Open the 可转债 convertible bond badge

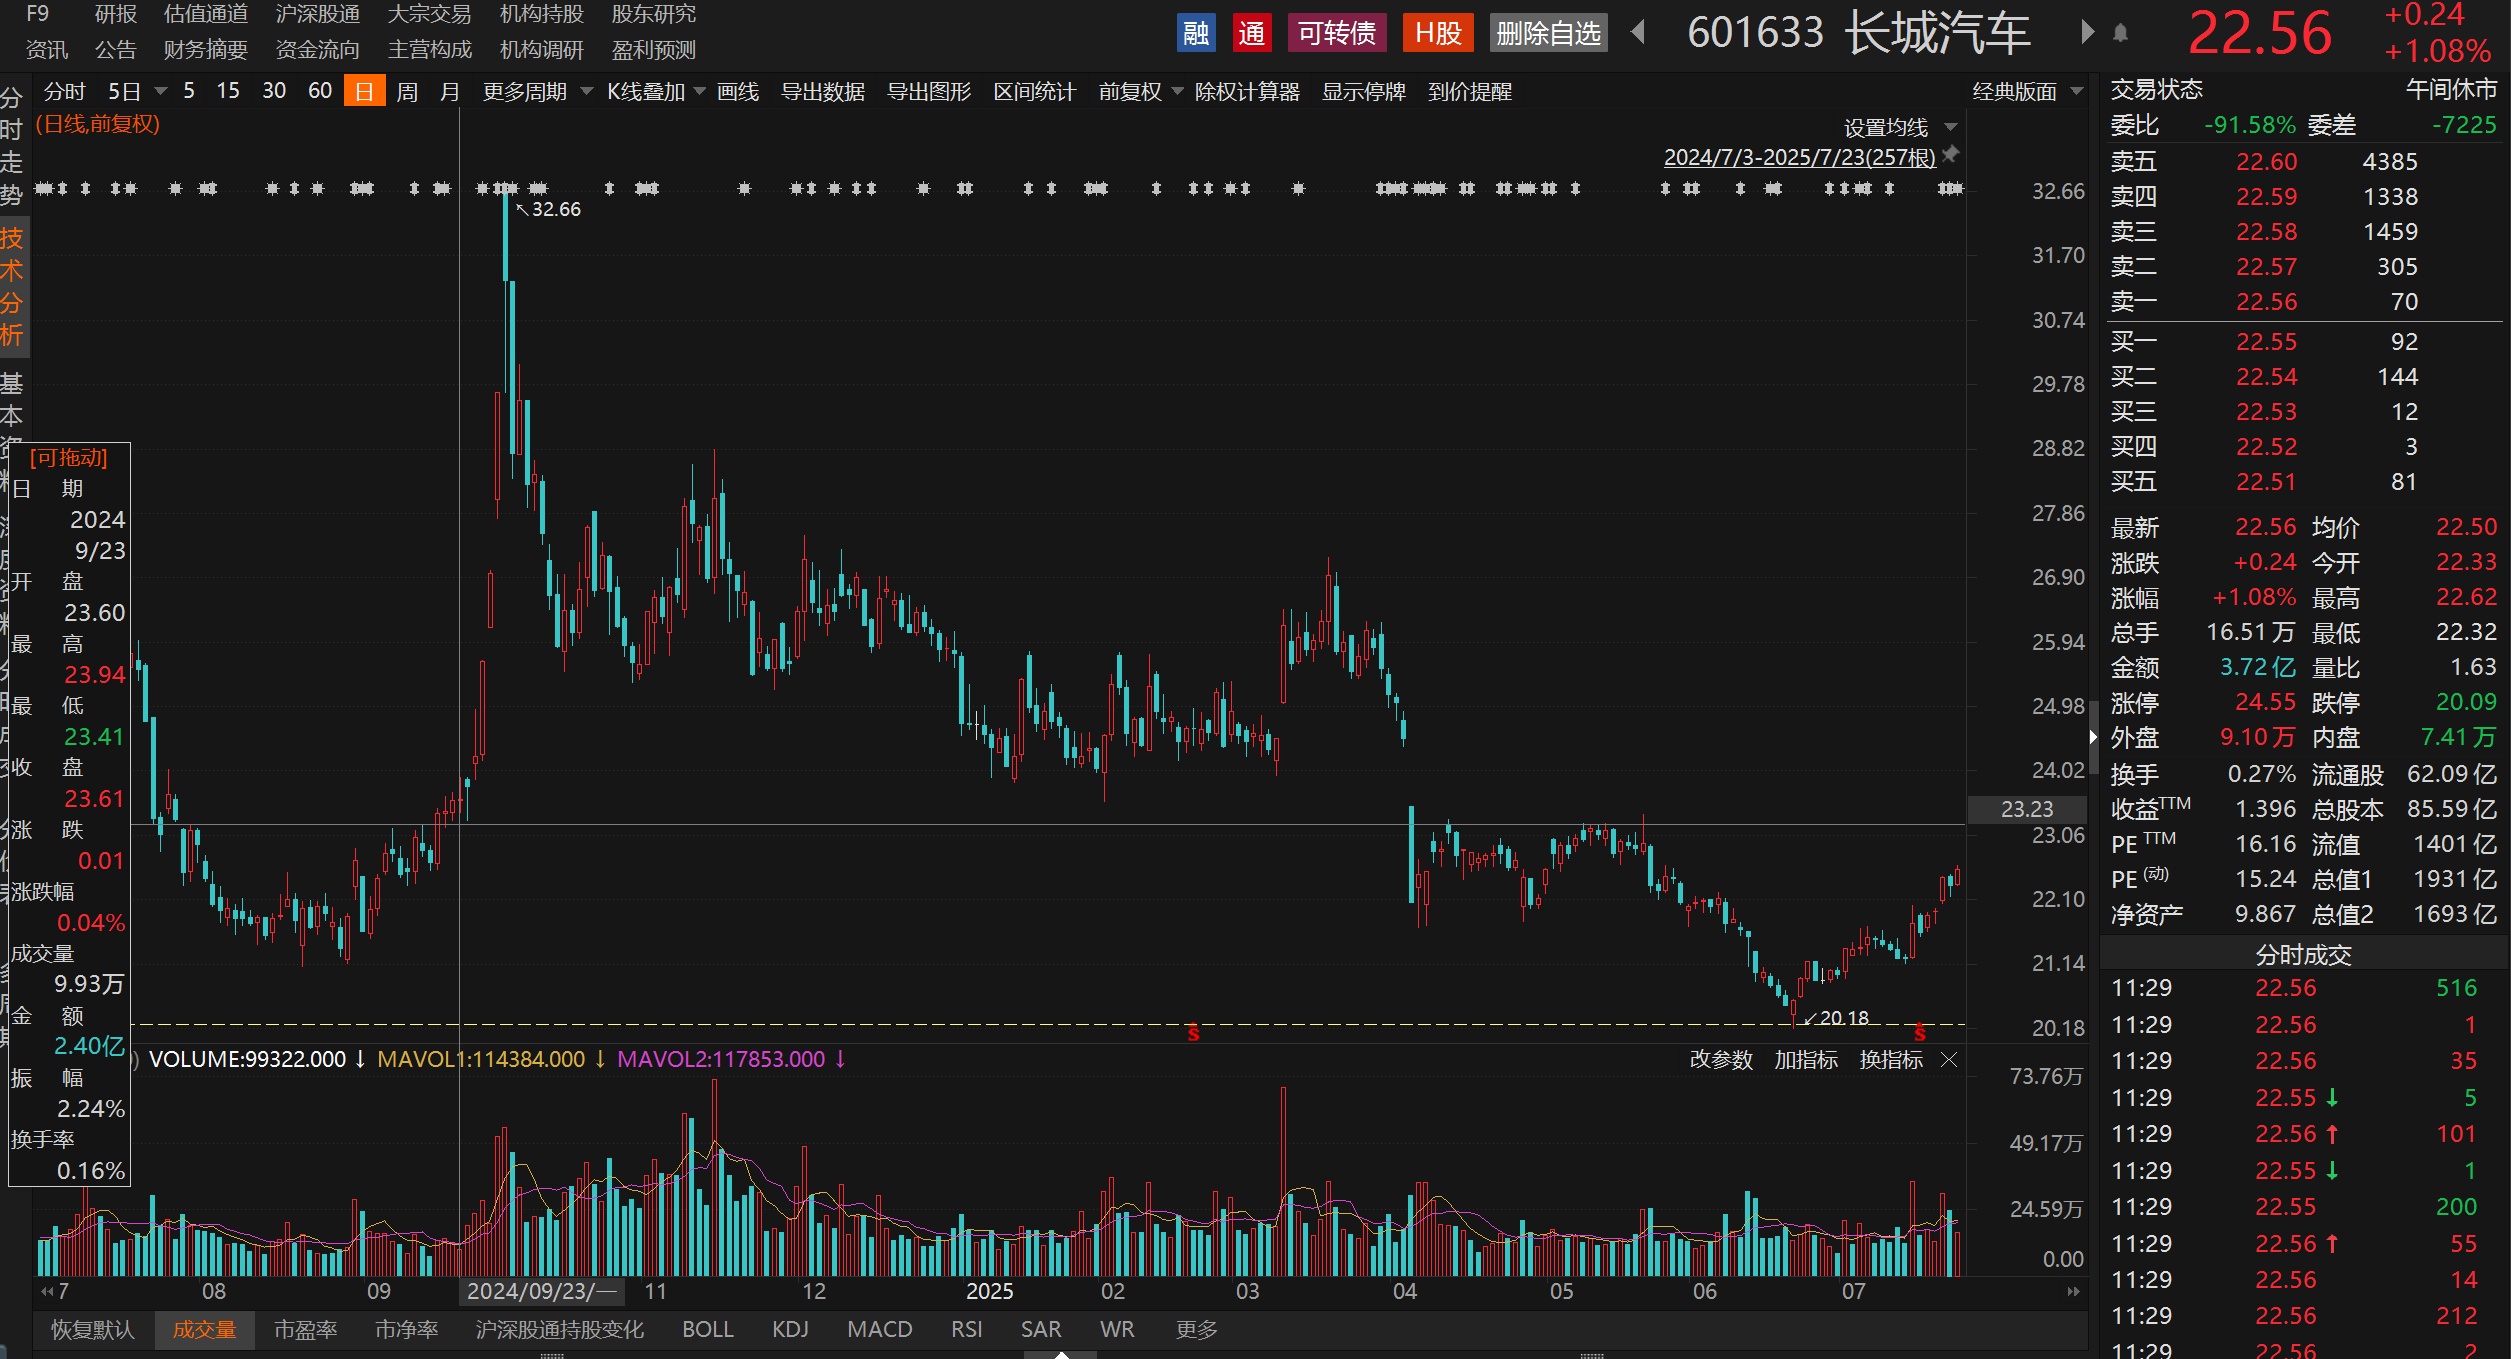(x=1336, y=33)
